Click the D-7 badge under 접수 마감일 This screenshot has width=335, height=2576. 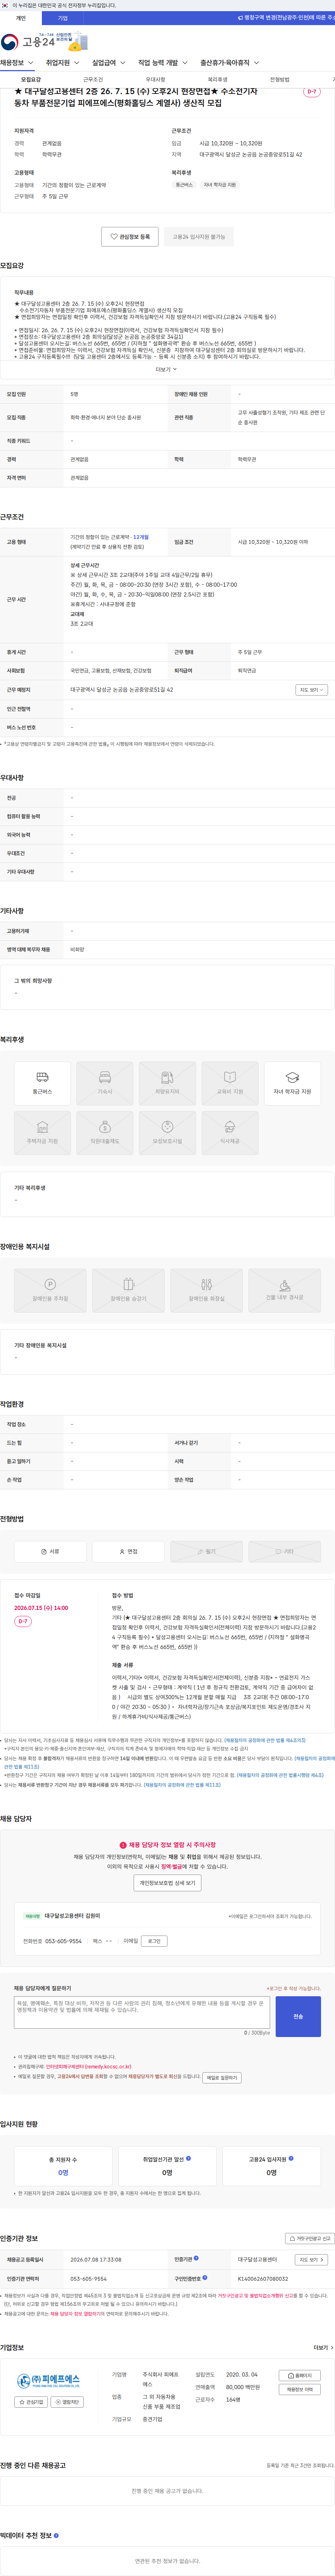[x=23, y=1621]
